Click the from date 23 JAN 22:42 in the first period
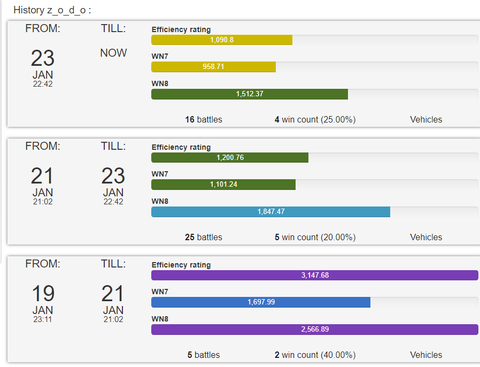 pos(43,68)
